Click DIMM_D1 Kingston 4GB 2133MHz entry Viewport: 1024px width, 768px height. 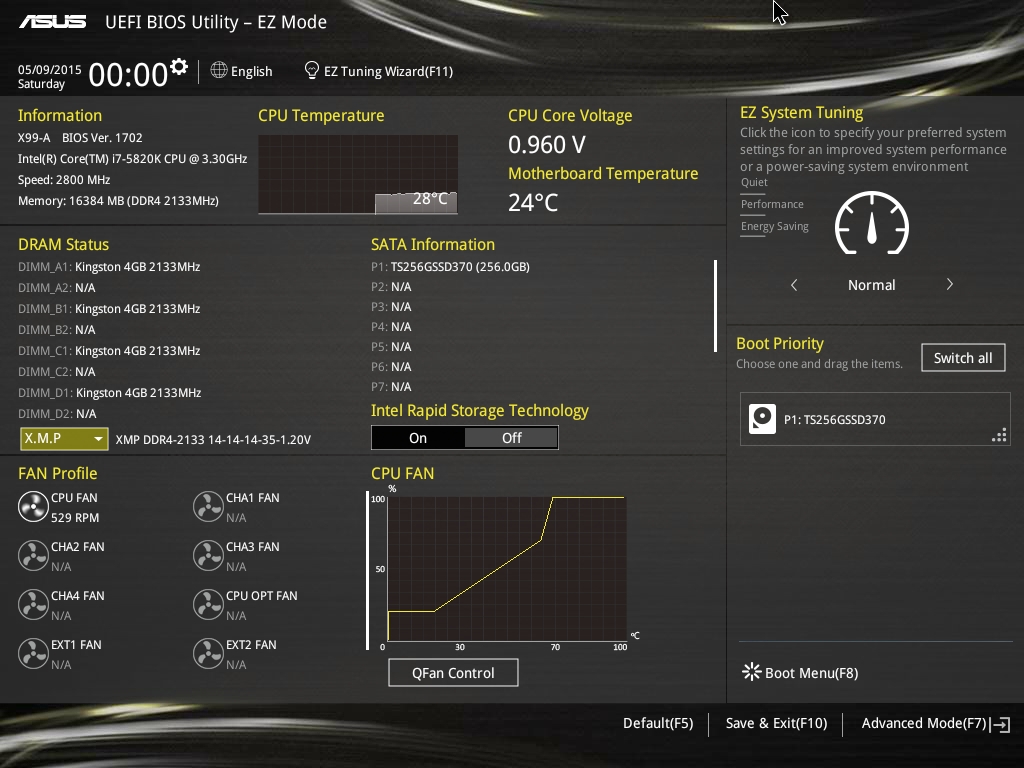(110, 392)
